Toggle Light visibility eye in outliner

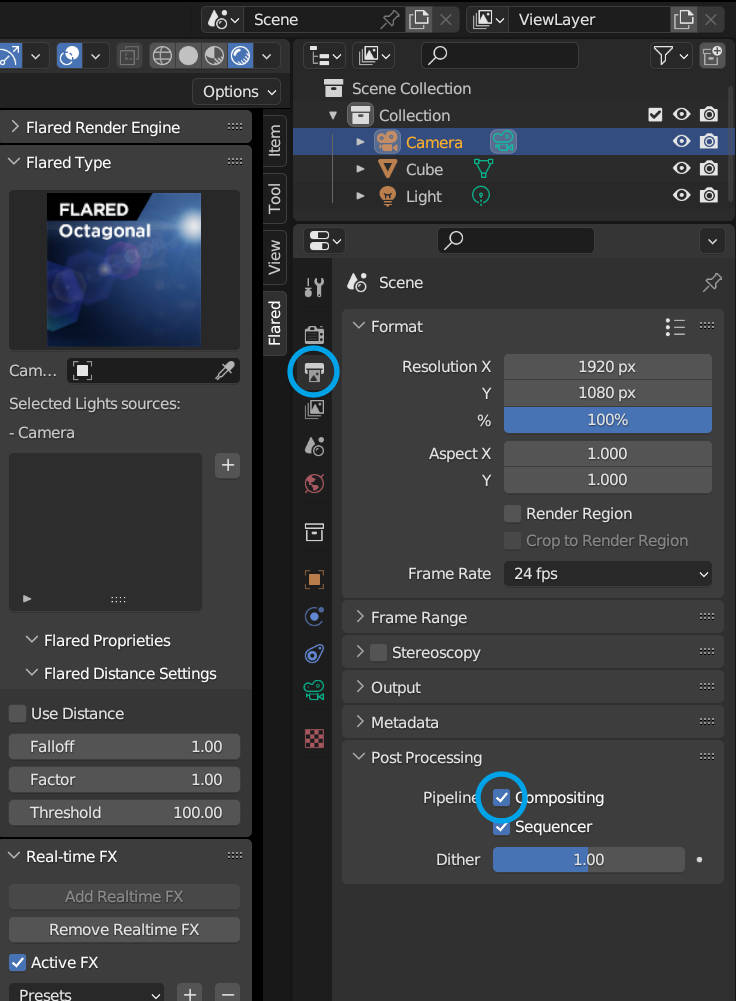(x=681, y=195)
